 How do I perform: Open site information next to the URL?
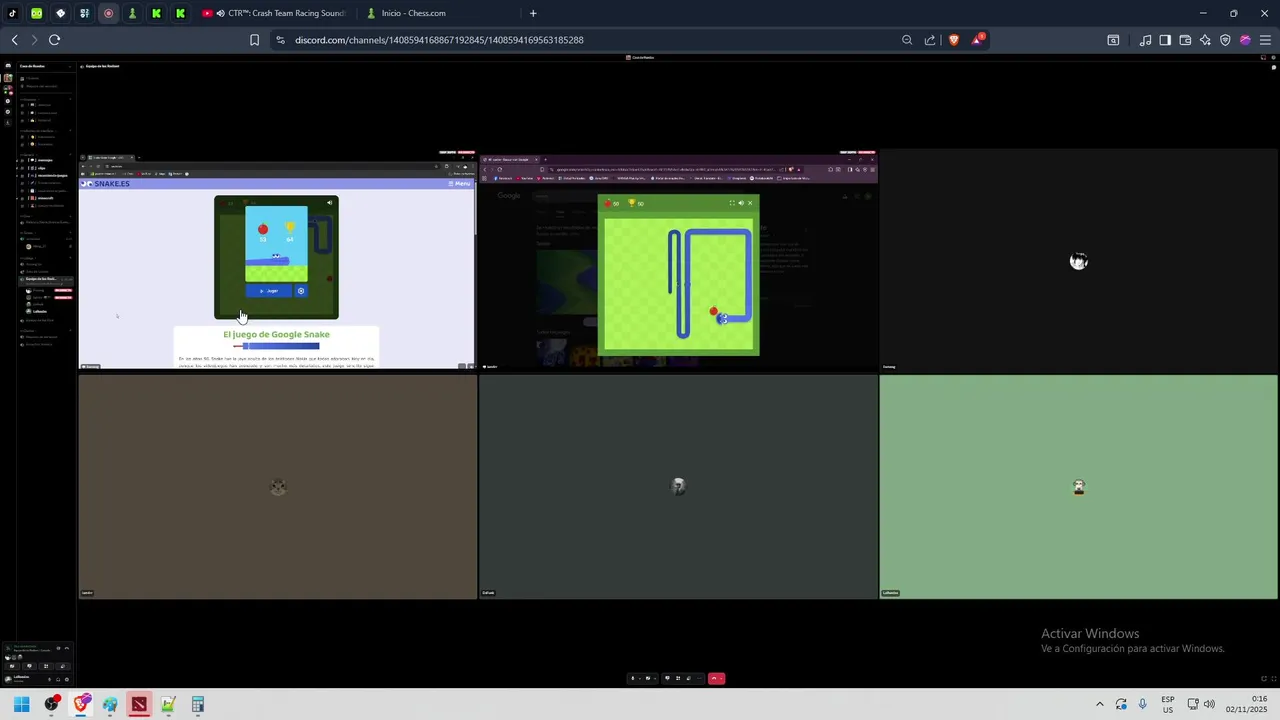point(280,40)
